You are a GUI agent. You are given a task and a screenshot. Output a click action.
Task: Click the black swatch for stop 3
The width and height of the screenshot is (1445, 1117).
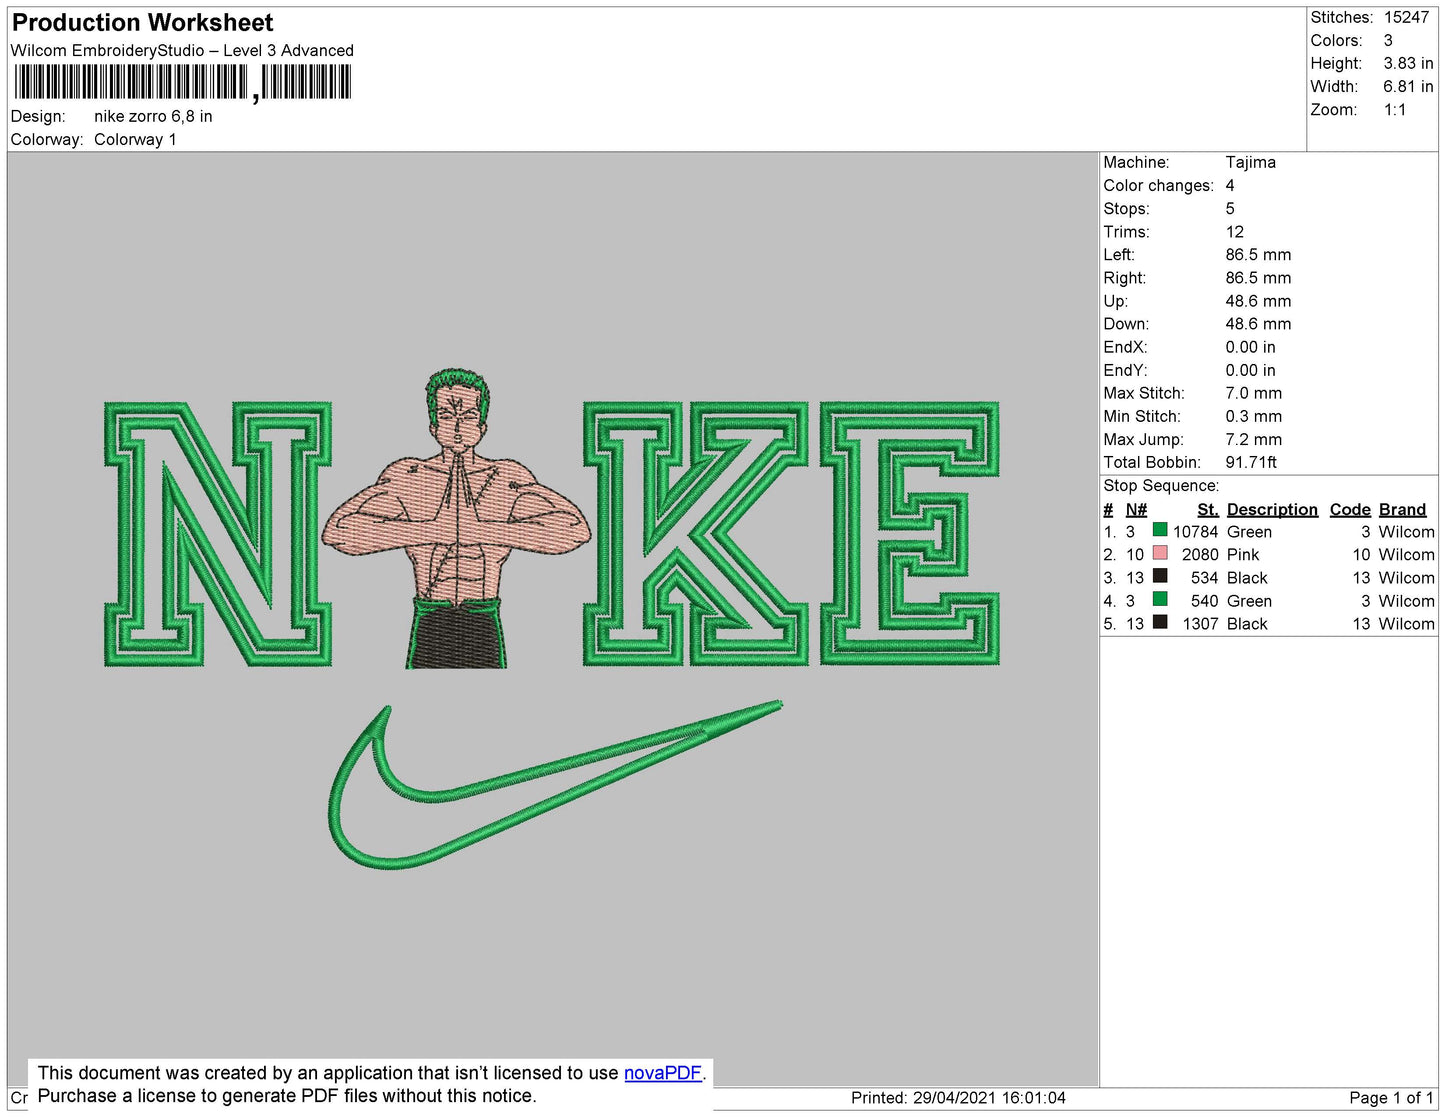(x=1160, y=576)
